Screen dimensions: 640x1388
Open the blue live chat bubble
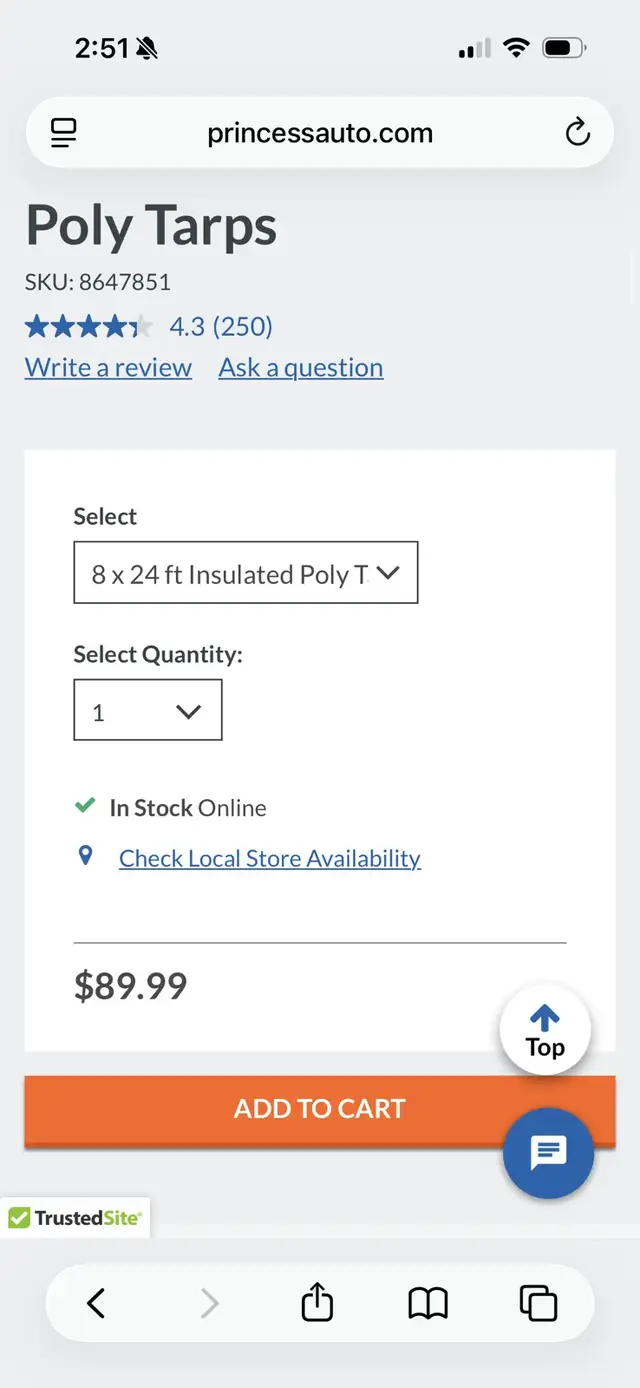tap(548, 1153)
